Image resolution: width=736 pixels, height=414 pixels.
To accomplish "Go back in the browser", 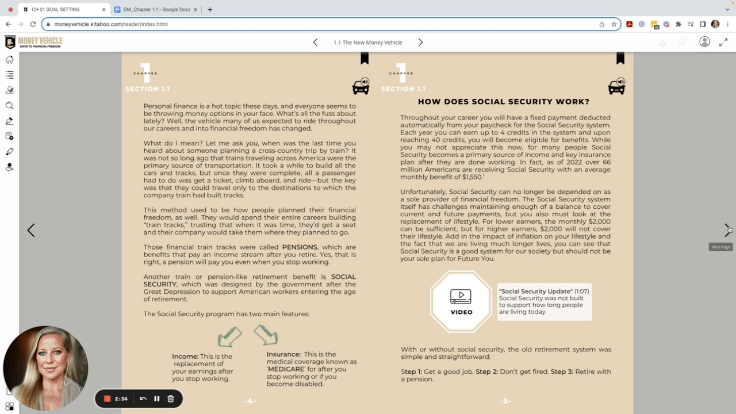I will click(x=8, y=24).
